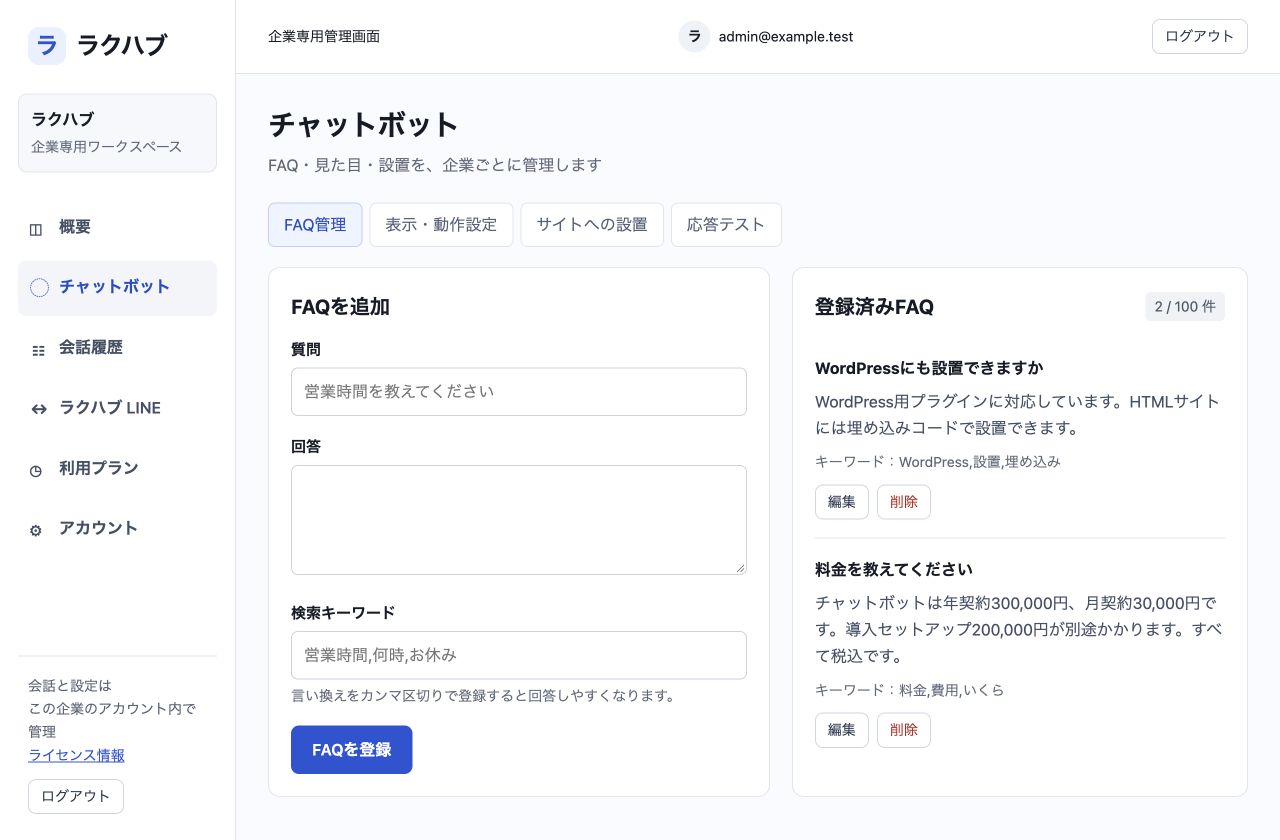This screenshot has width=1280, height=840.
Task: Click the キーワード：料金,費用,いくら line
Action: 910,690
